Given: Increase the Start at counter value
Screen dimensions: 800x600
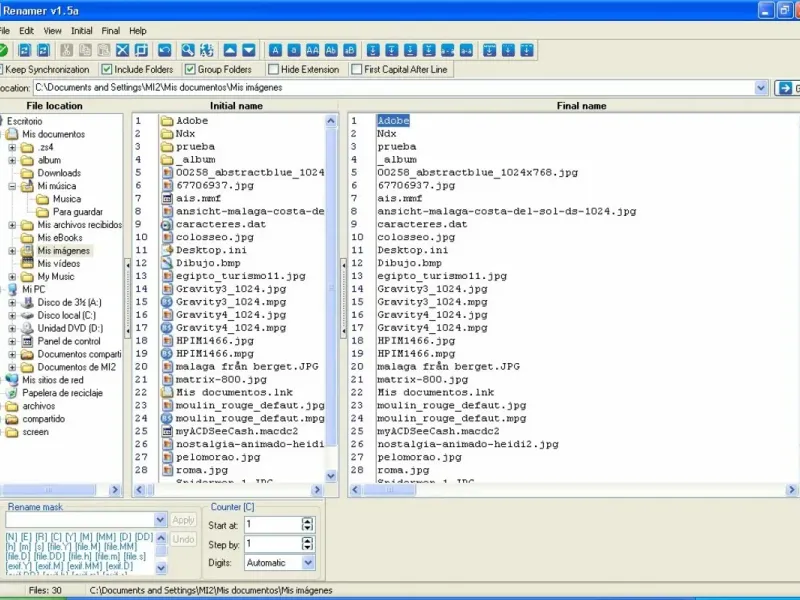Looking at the screenshot, I should coord(308,520).
